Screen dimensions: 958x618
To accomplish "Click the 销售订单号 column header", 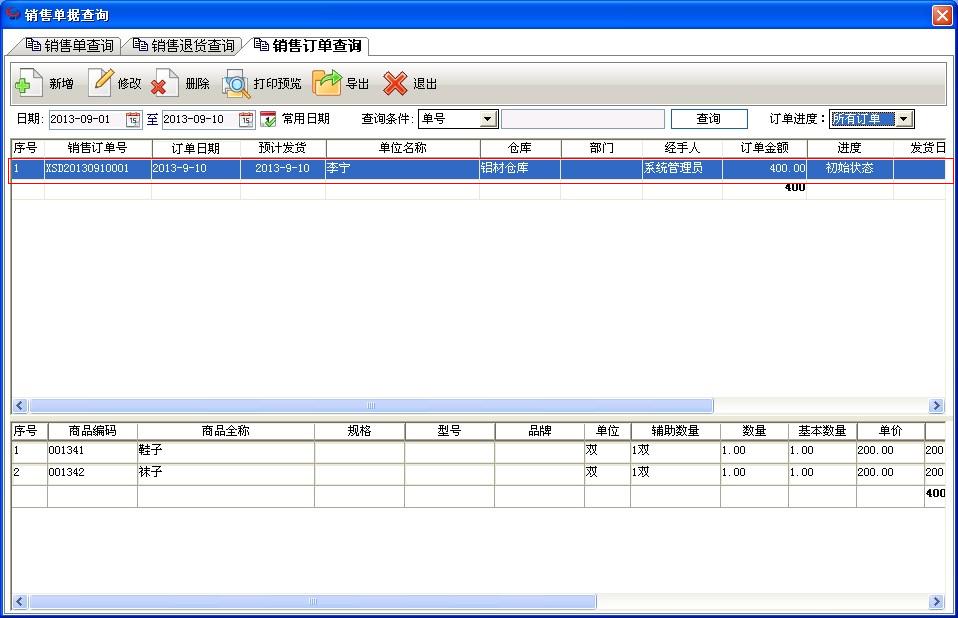I will (x=98, y=148).
